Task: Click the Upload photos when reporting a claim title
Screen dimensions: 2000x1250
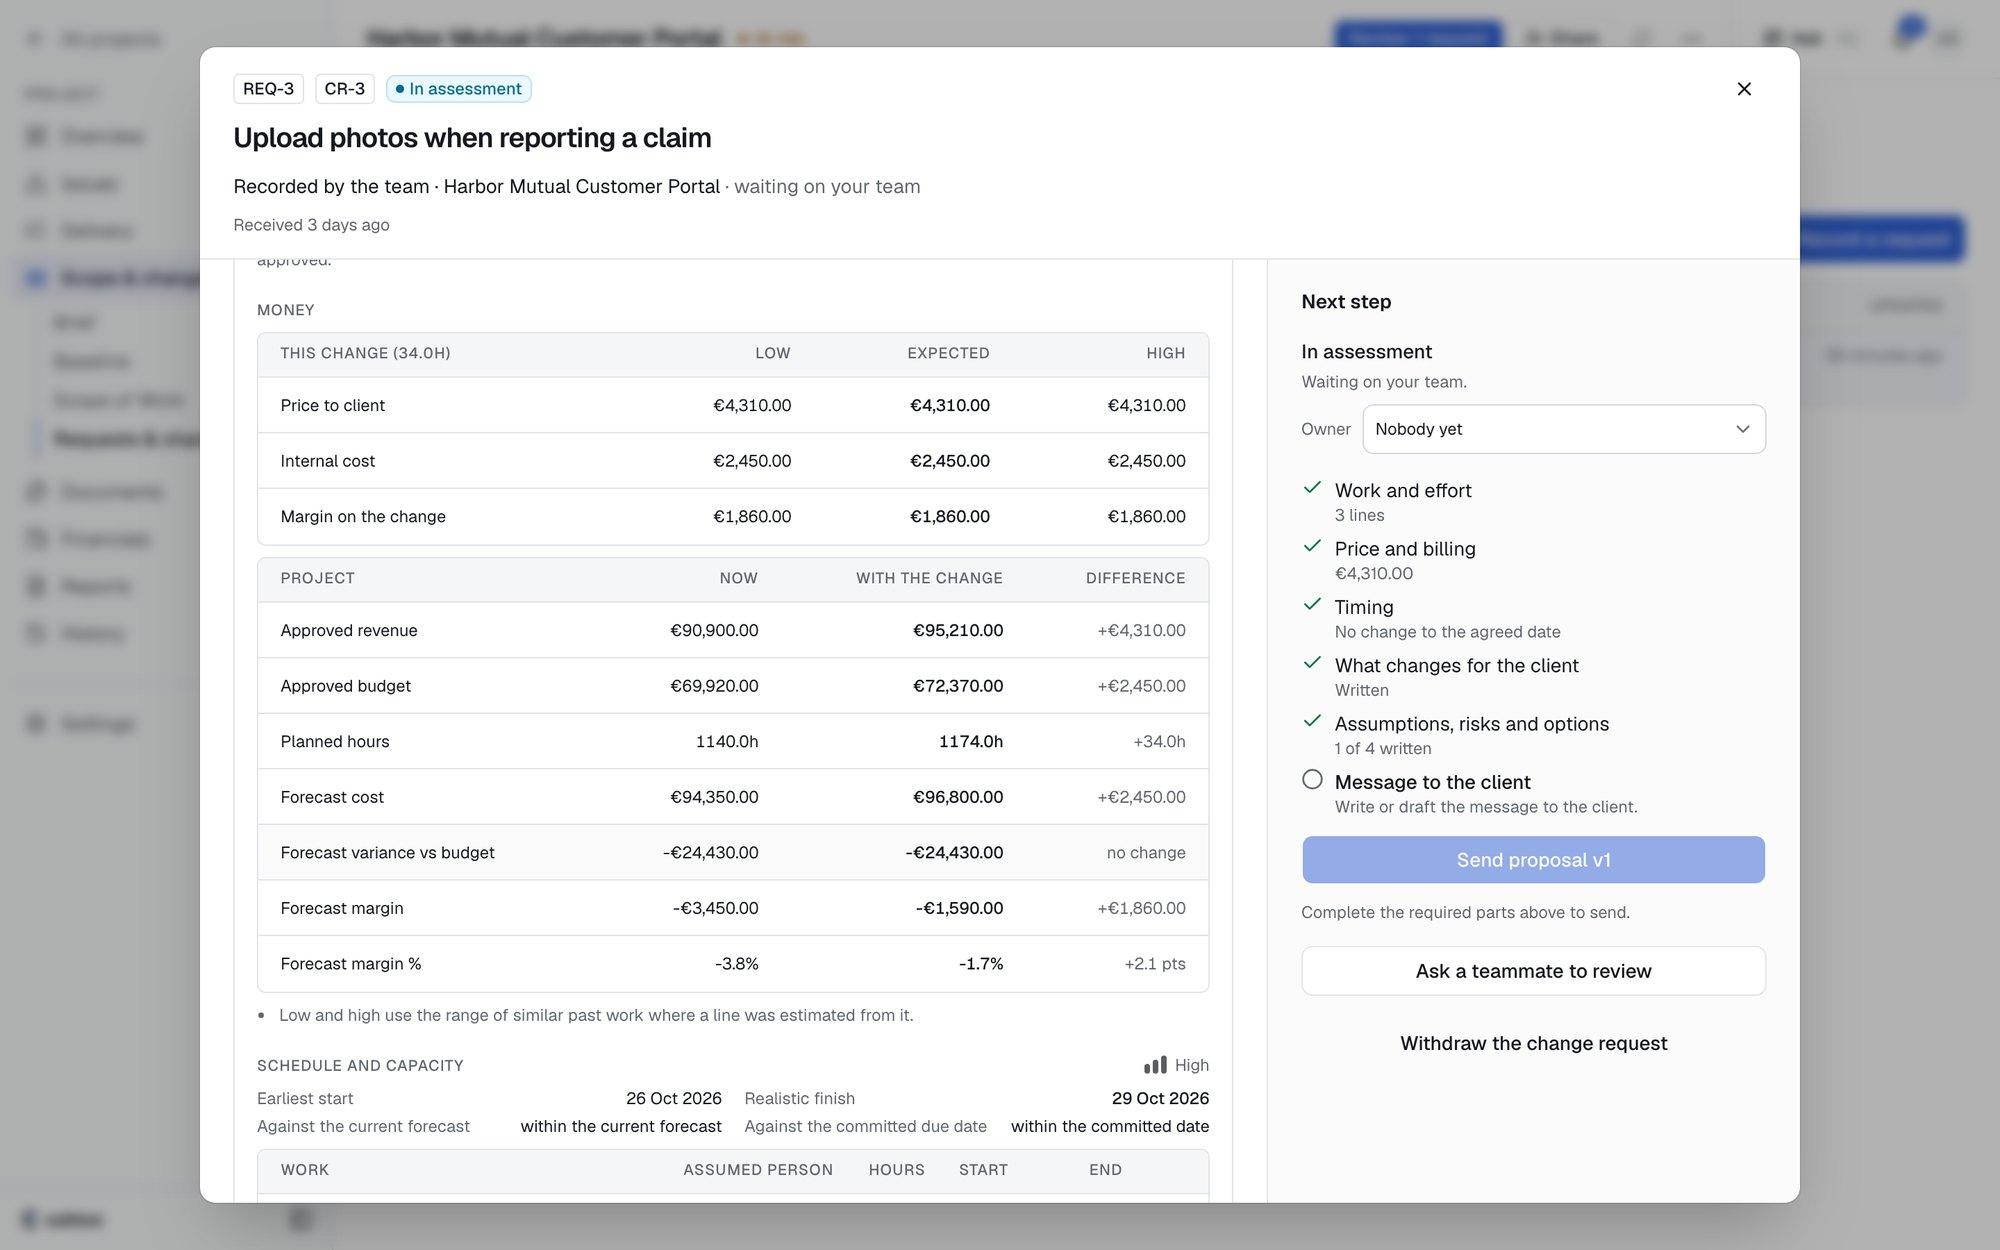Action: (x=472, y=138)
